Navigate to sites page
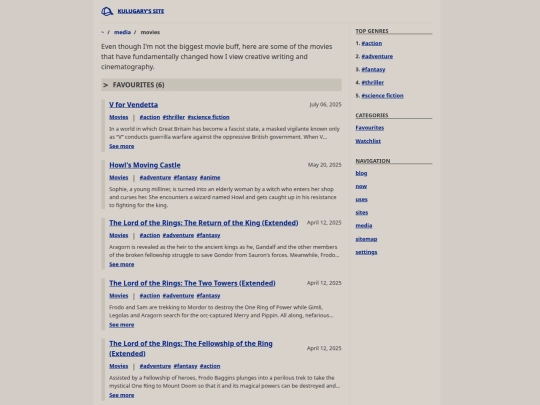Viewport: 540px width, 405px height. click(362, 212)
